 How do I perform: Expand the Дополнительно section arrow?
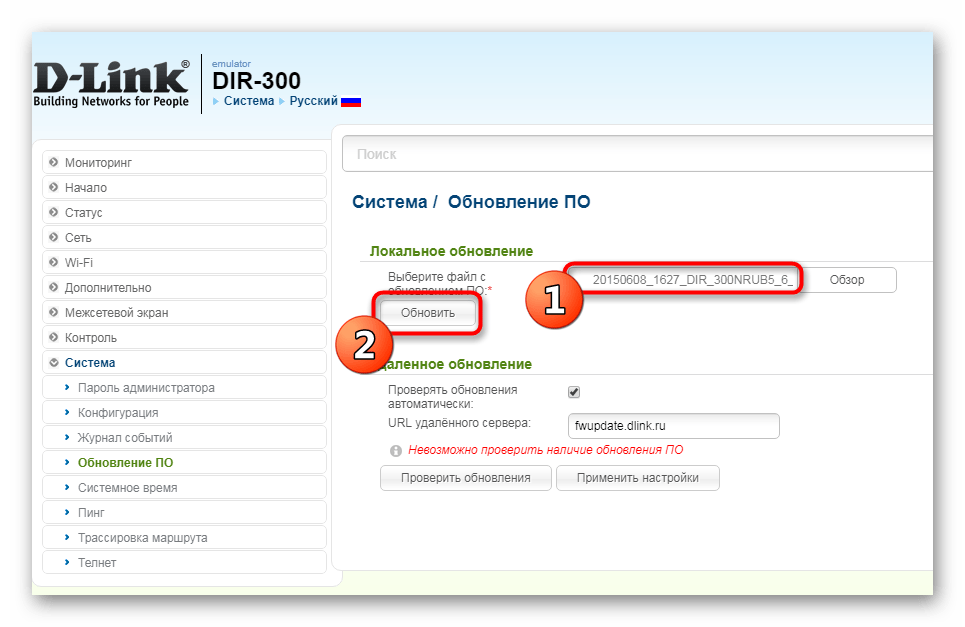(54, 287)
